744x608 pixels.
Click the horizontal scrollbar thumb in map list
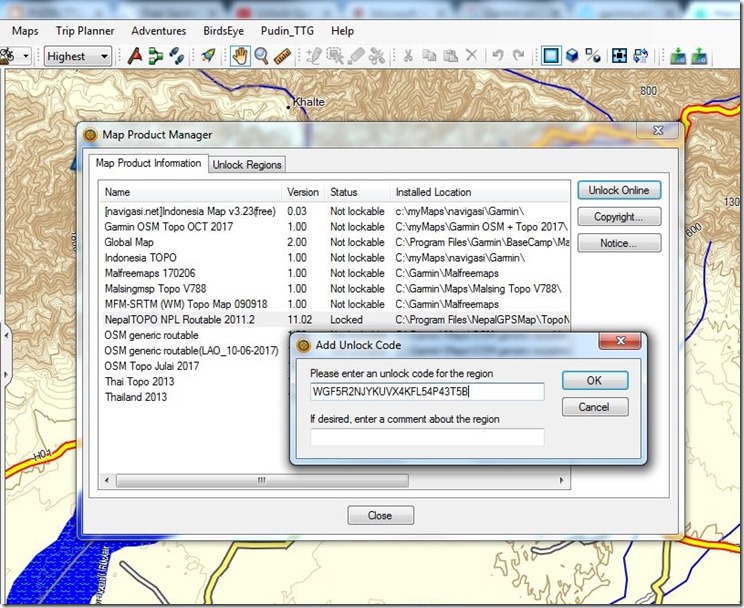pos(262,480)
